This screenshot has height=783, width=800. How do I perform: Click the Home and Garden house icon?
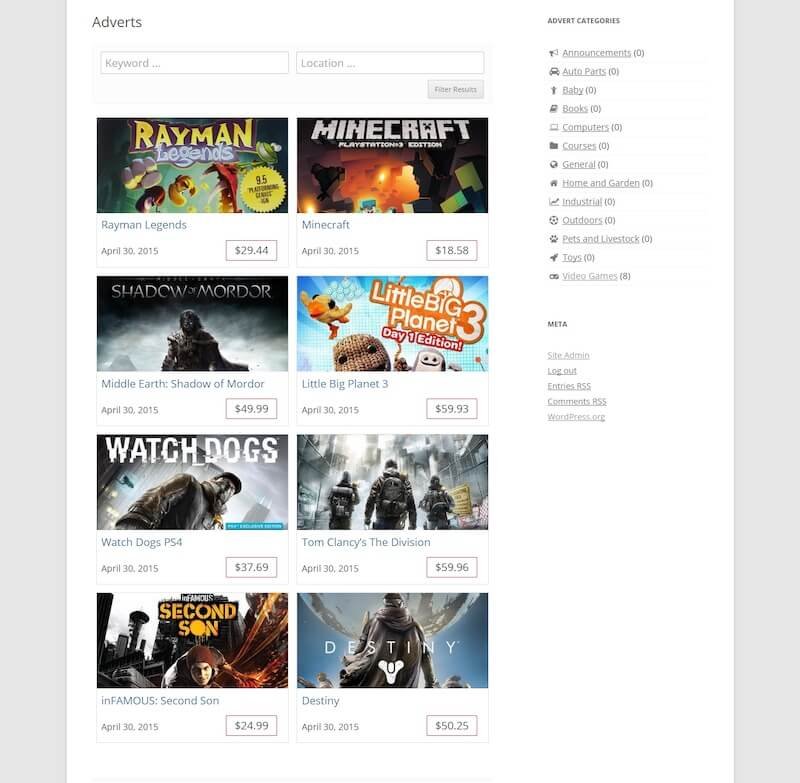click(554, 183)
